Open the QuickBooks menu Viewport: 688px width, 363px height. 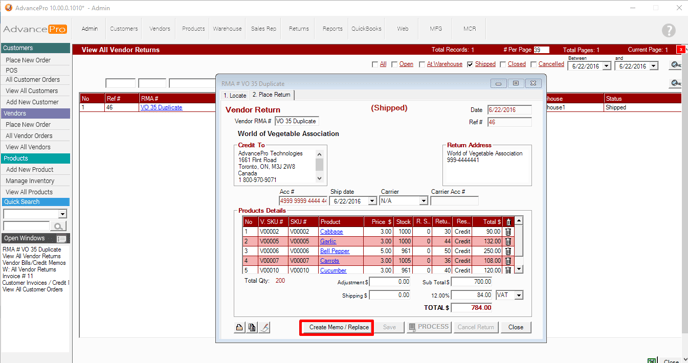[x=366, y=29]
